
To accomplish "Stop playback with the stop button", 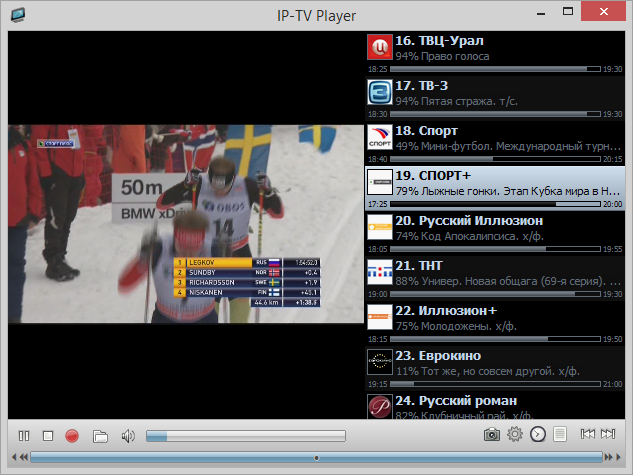I will click(48, 436).
